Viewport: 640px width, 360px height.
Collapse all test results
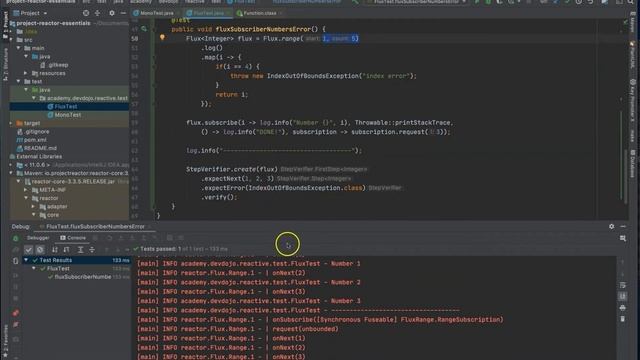(92, 249)
